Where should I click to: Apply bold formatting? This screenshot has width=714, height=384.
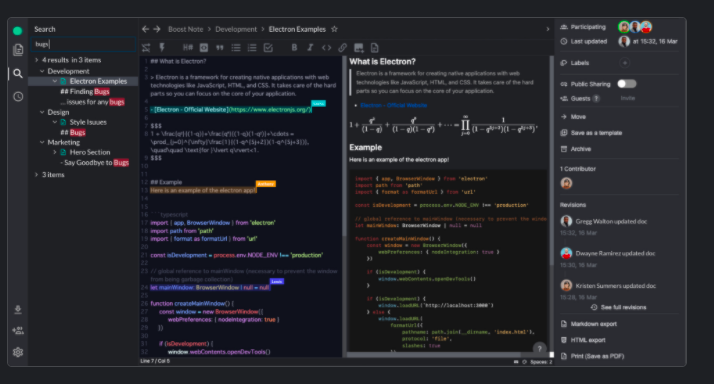click(294, 47)
